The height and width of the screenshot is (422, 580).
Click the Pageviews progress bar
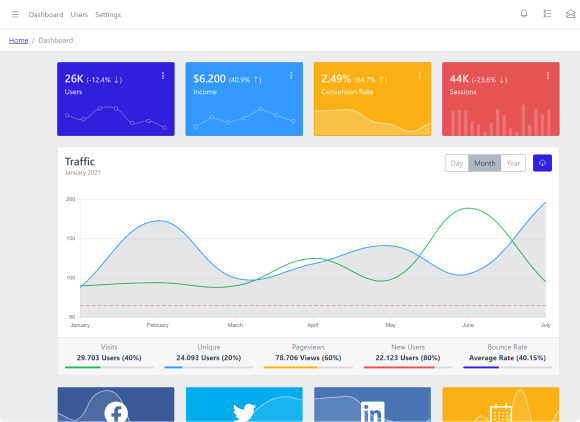tap(308, 367)
